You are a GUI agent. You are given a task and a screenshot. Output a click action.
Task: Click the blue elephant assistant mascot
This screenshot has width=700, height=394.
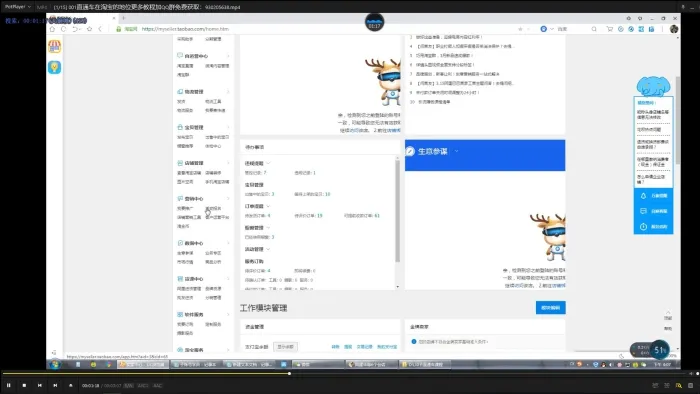pyautogui.click(x=653, y=86)
